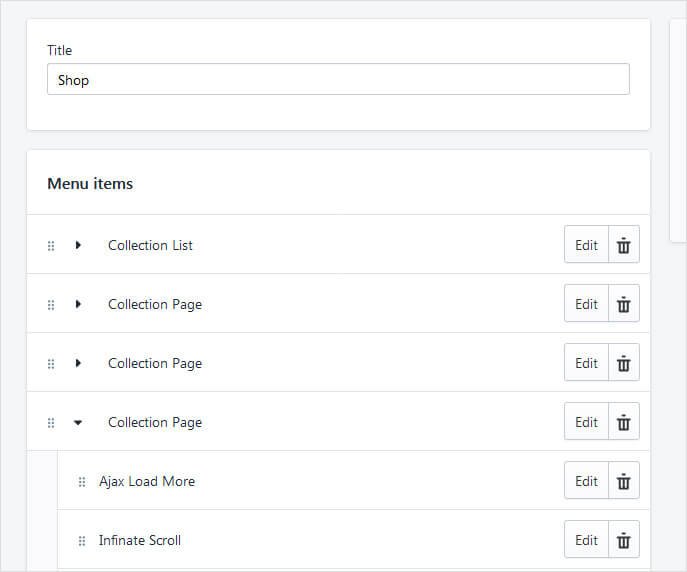
Task: Expand the second Collection Page item
Action: coord(78,363)
